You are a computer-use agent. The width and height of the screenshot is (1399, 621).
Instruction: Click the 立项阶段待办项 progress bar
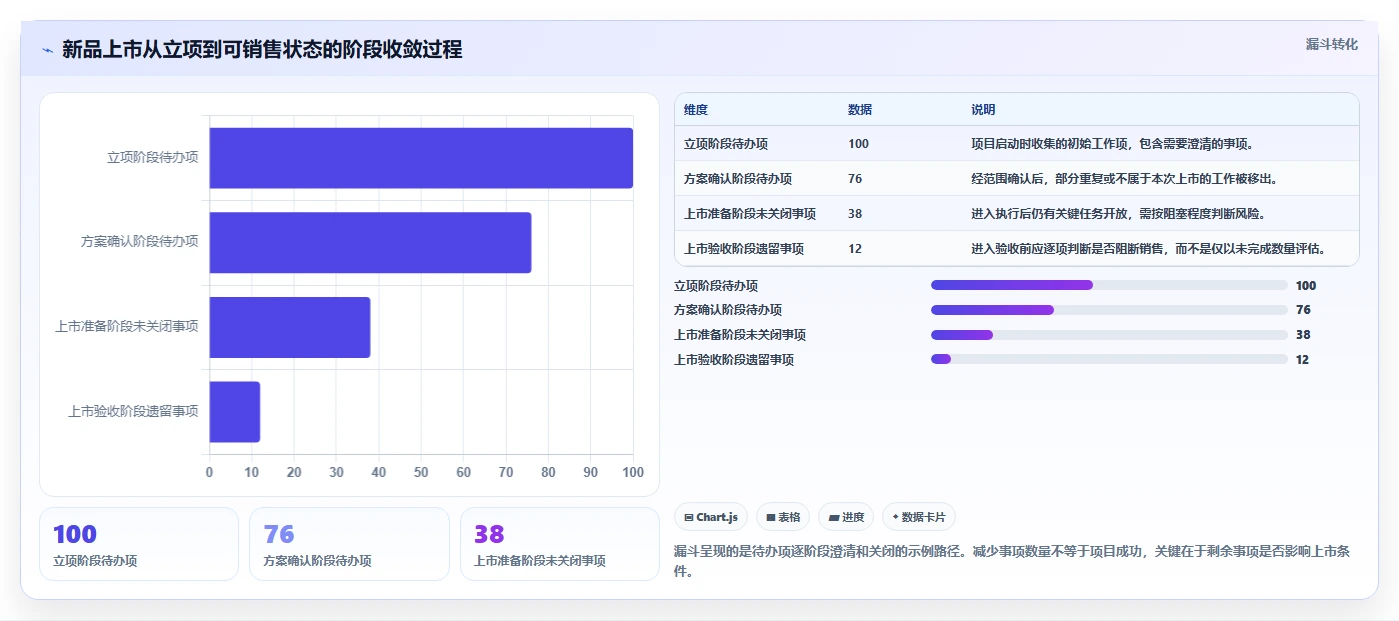1109,285
